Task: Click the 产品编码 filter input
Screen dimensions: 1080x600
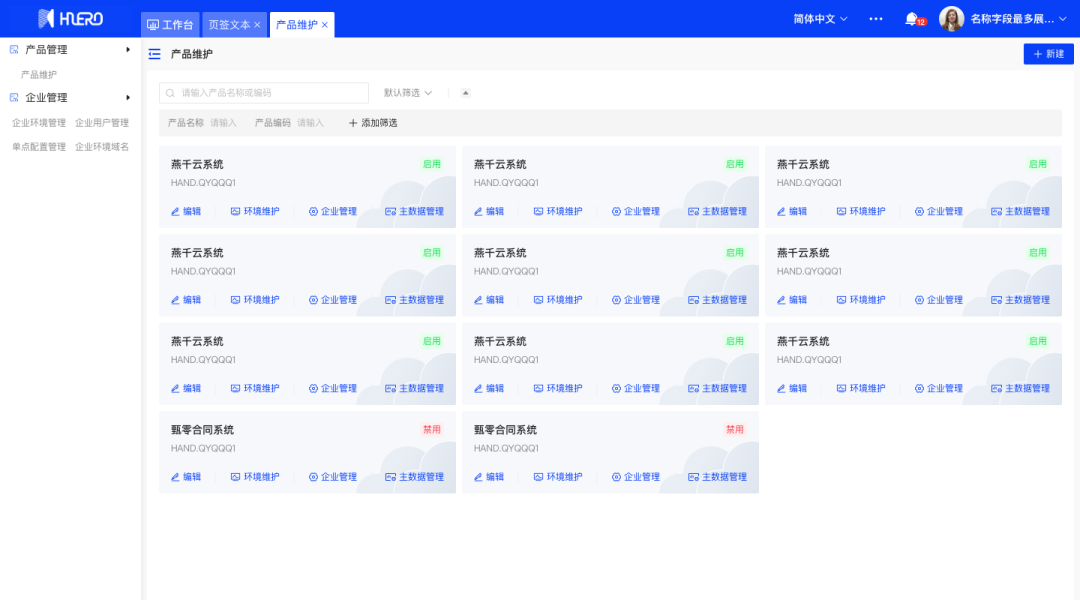Action: tap(311, 123)
